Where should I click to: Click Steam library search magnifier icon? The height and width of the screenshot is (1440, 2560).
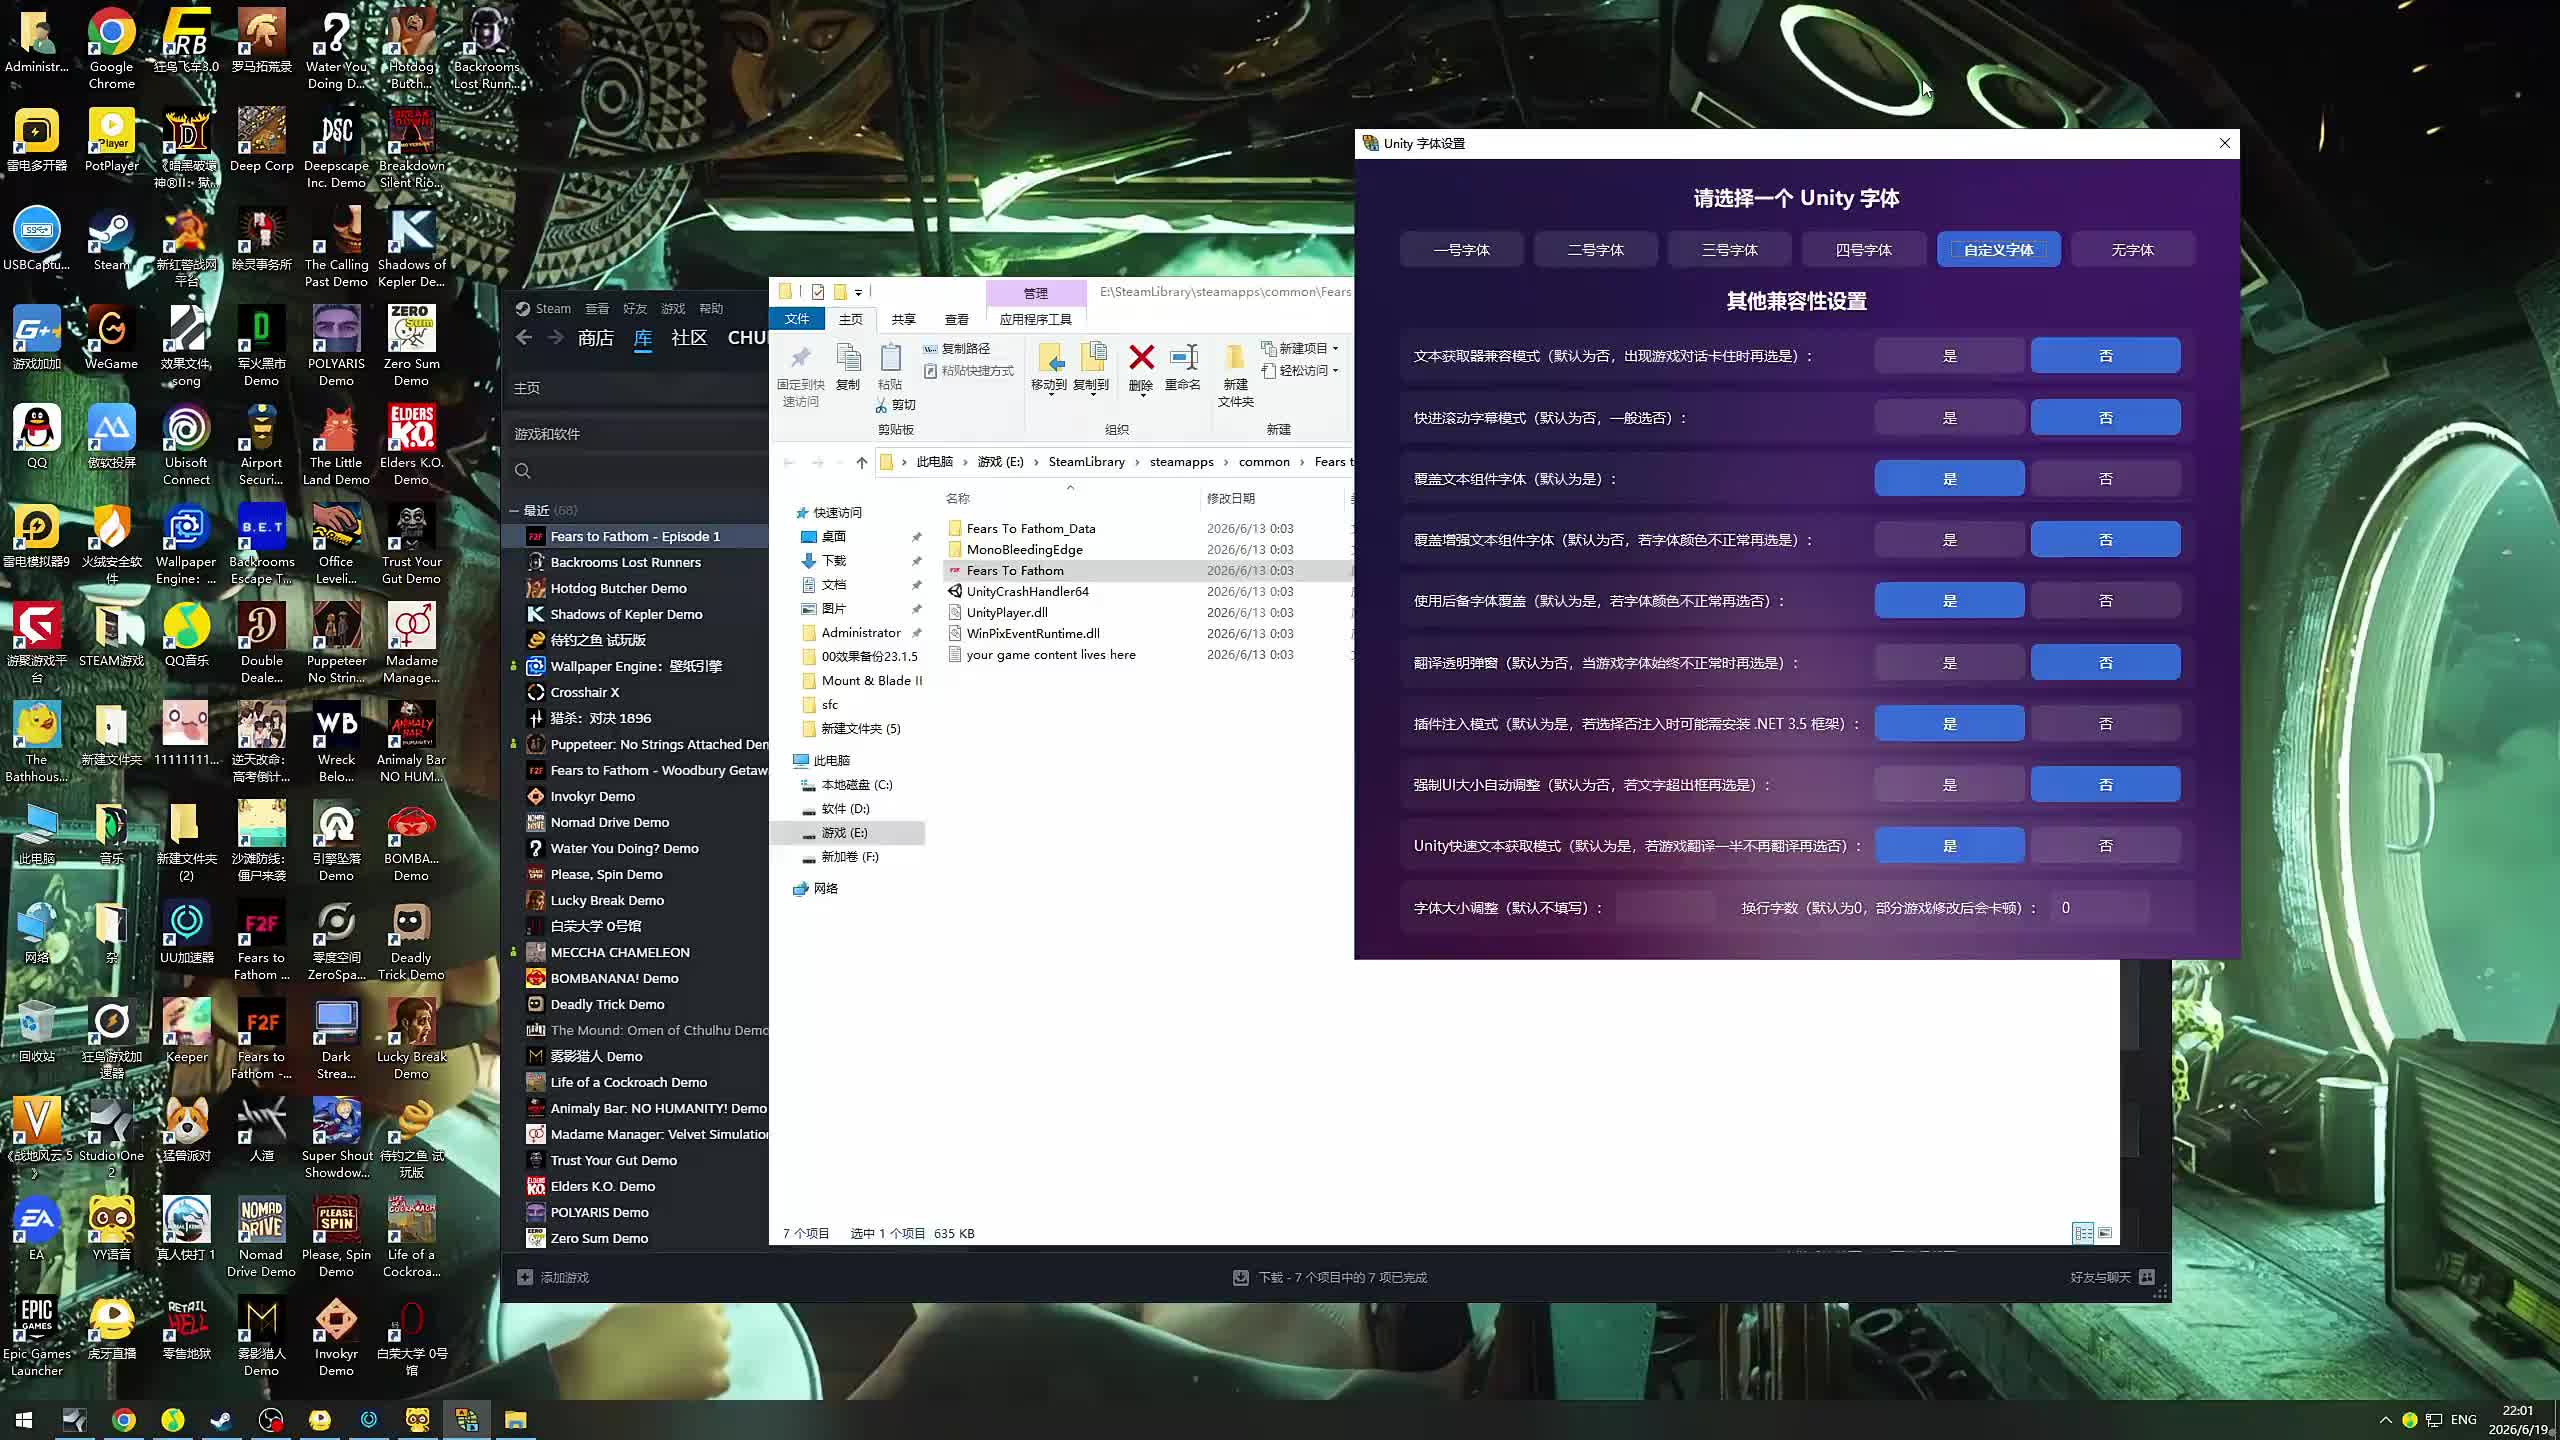click(x=522, y=471)
